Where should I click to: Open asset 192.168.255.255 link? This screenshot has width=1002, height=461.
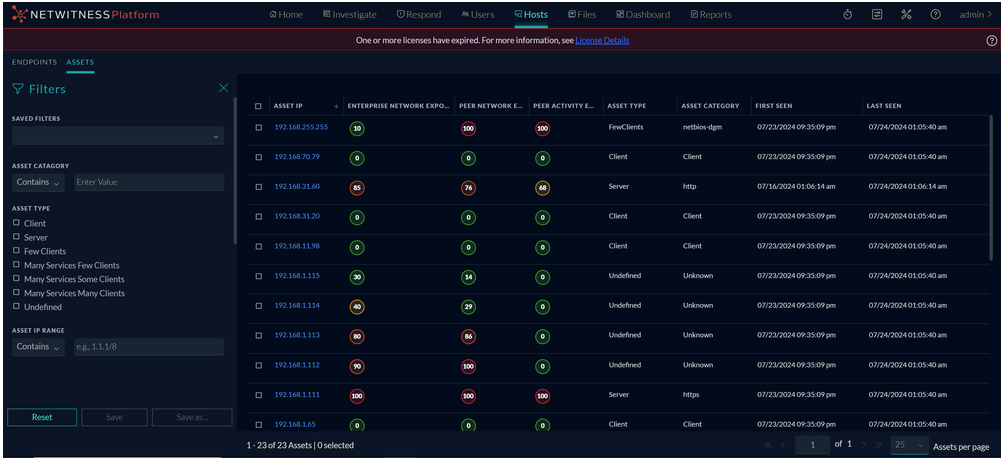pyautogui.click(x=301, y=127)
